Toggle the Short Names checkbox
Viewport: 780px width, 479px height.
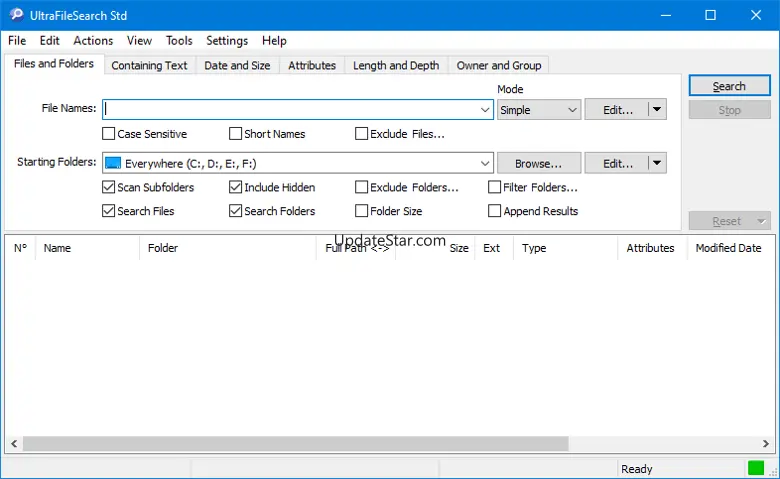[x=235, y=134]
